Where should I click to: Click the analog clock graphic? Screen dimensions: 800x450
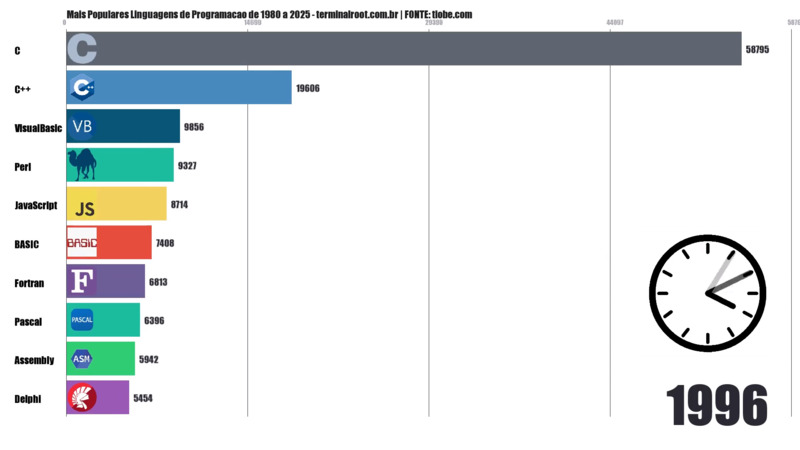[708, 293]
